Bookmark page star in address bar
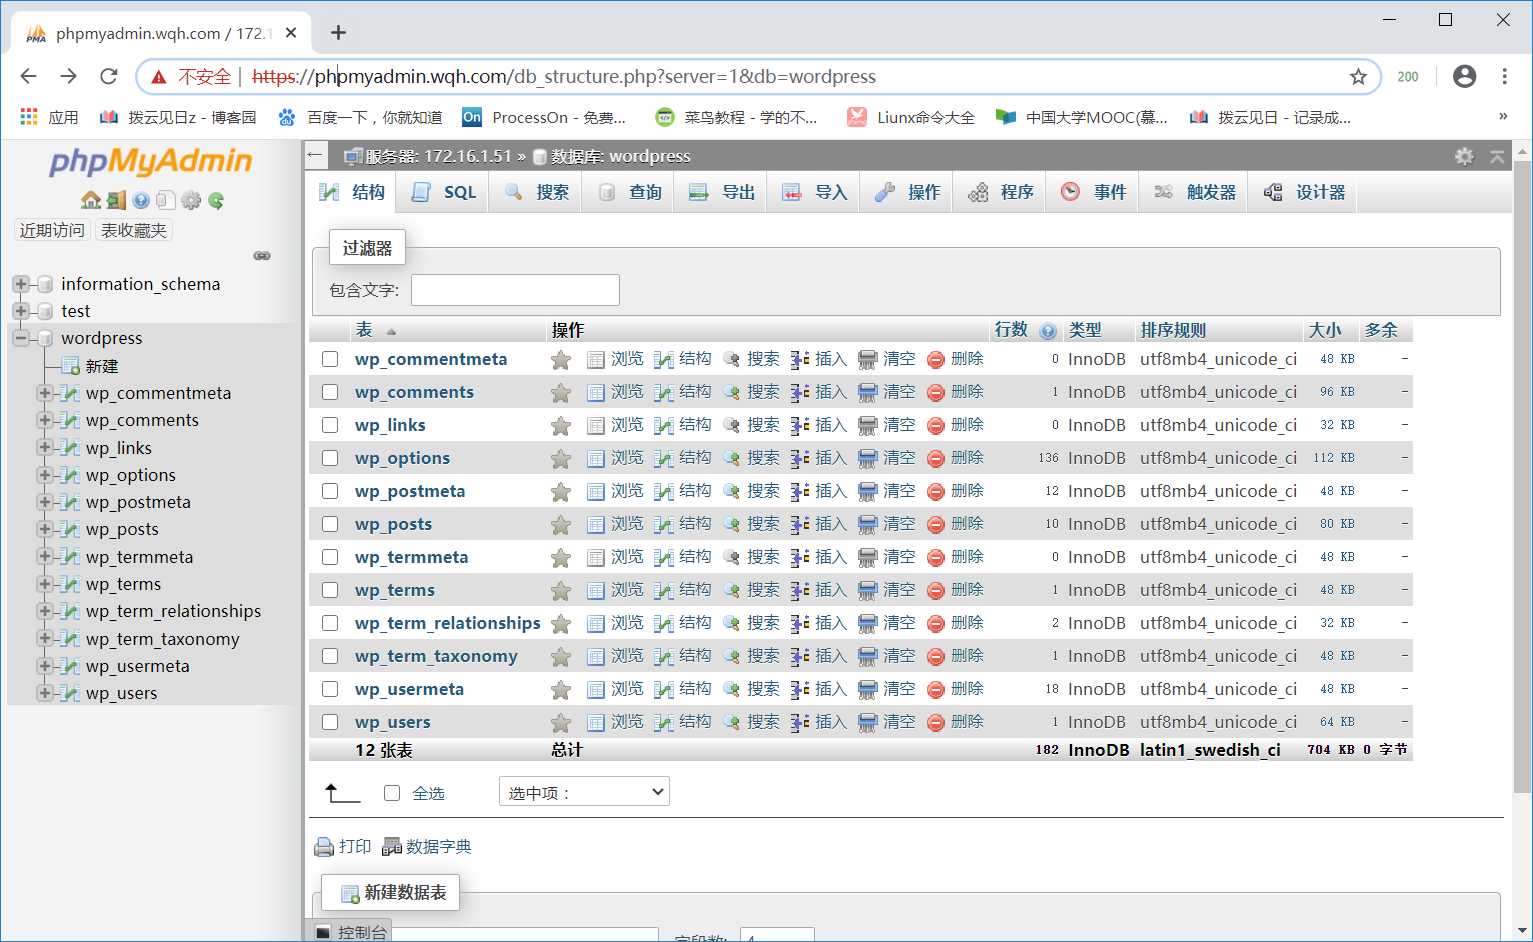This screenshot has height=942, width=1533. 1358,77
